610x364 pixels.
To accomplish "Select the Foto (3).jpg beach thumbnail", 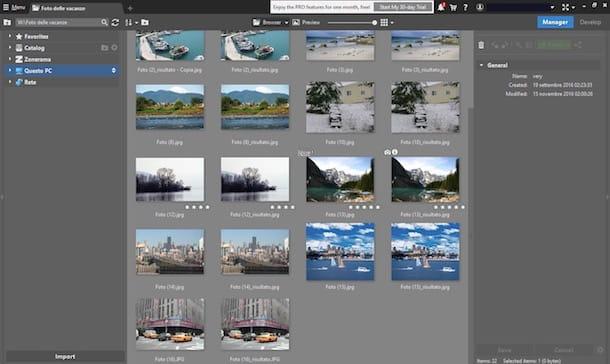I will 340,46.
